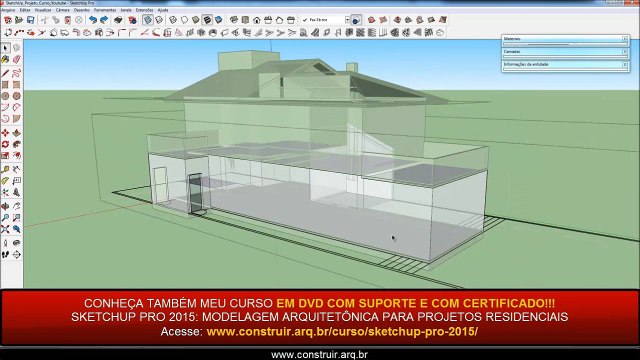Select the Walk footprints tool
640x360 pixels.
pos(5,254)
